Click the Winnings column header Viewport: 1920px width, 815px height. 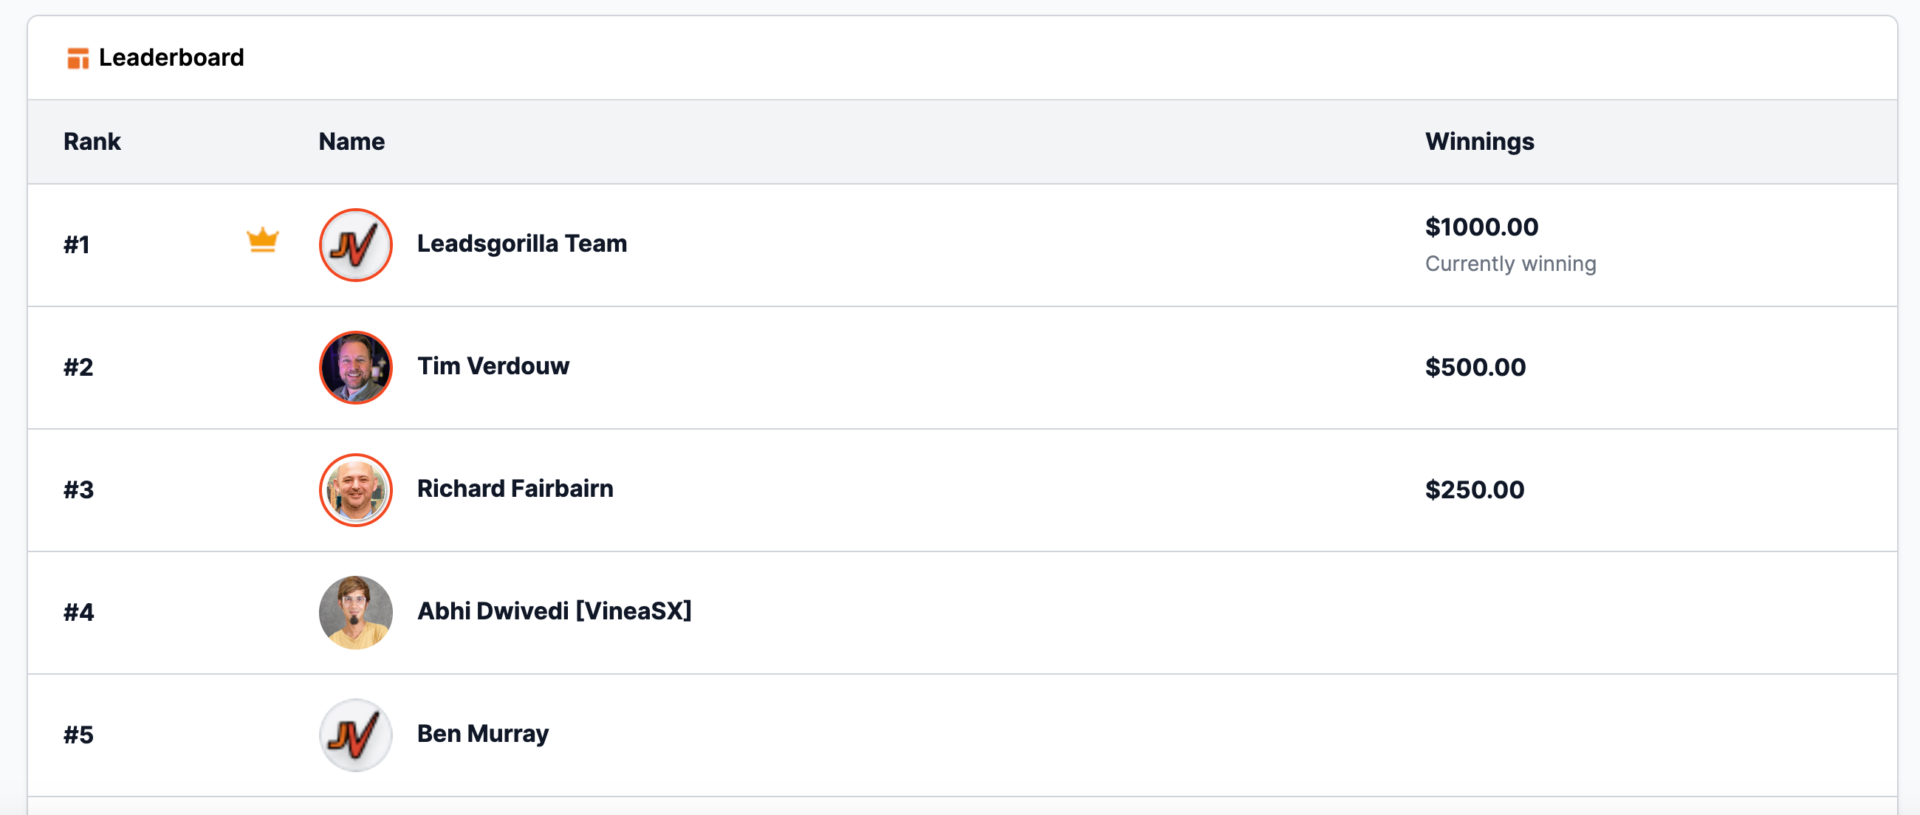[1480, 142]
